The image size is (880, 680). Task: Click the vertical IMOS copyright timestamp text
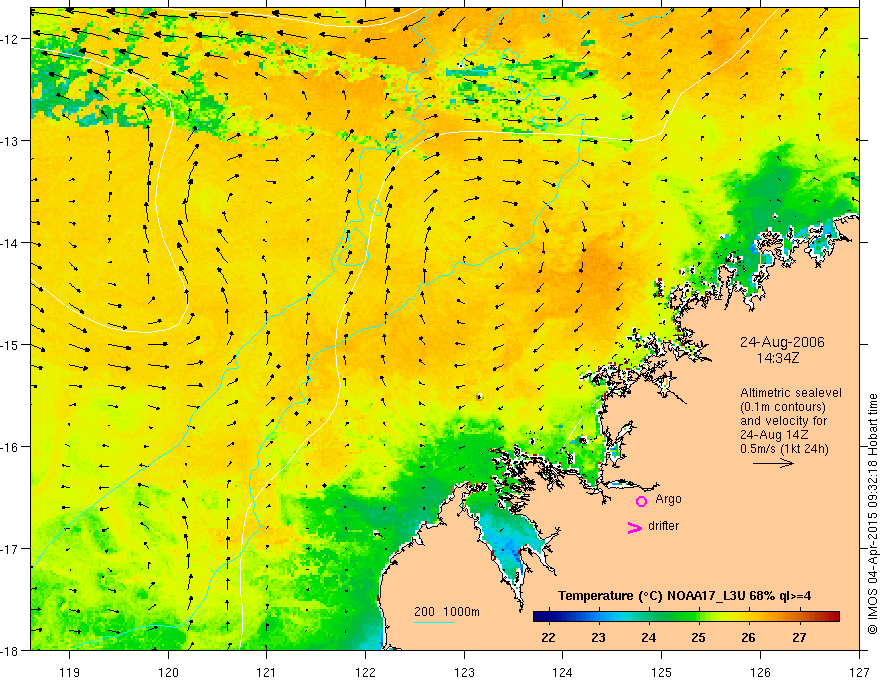click(872, 514)
